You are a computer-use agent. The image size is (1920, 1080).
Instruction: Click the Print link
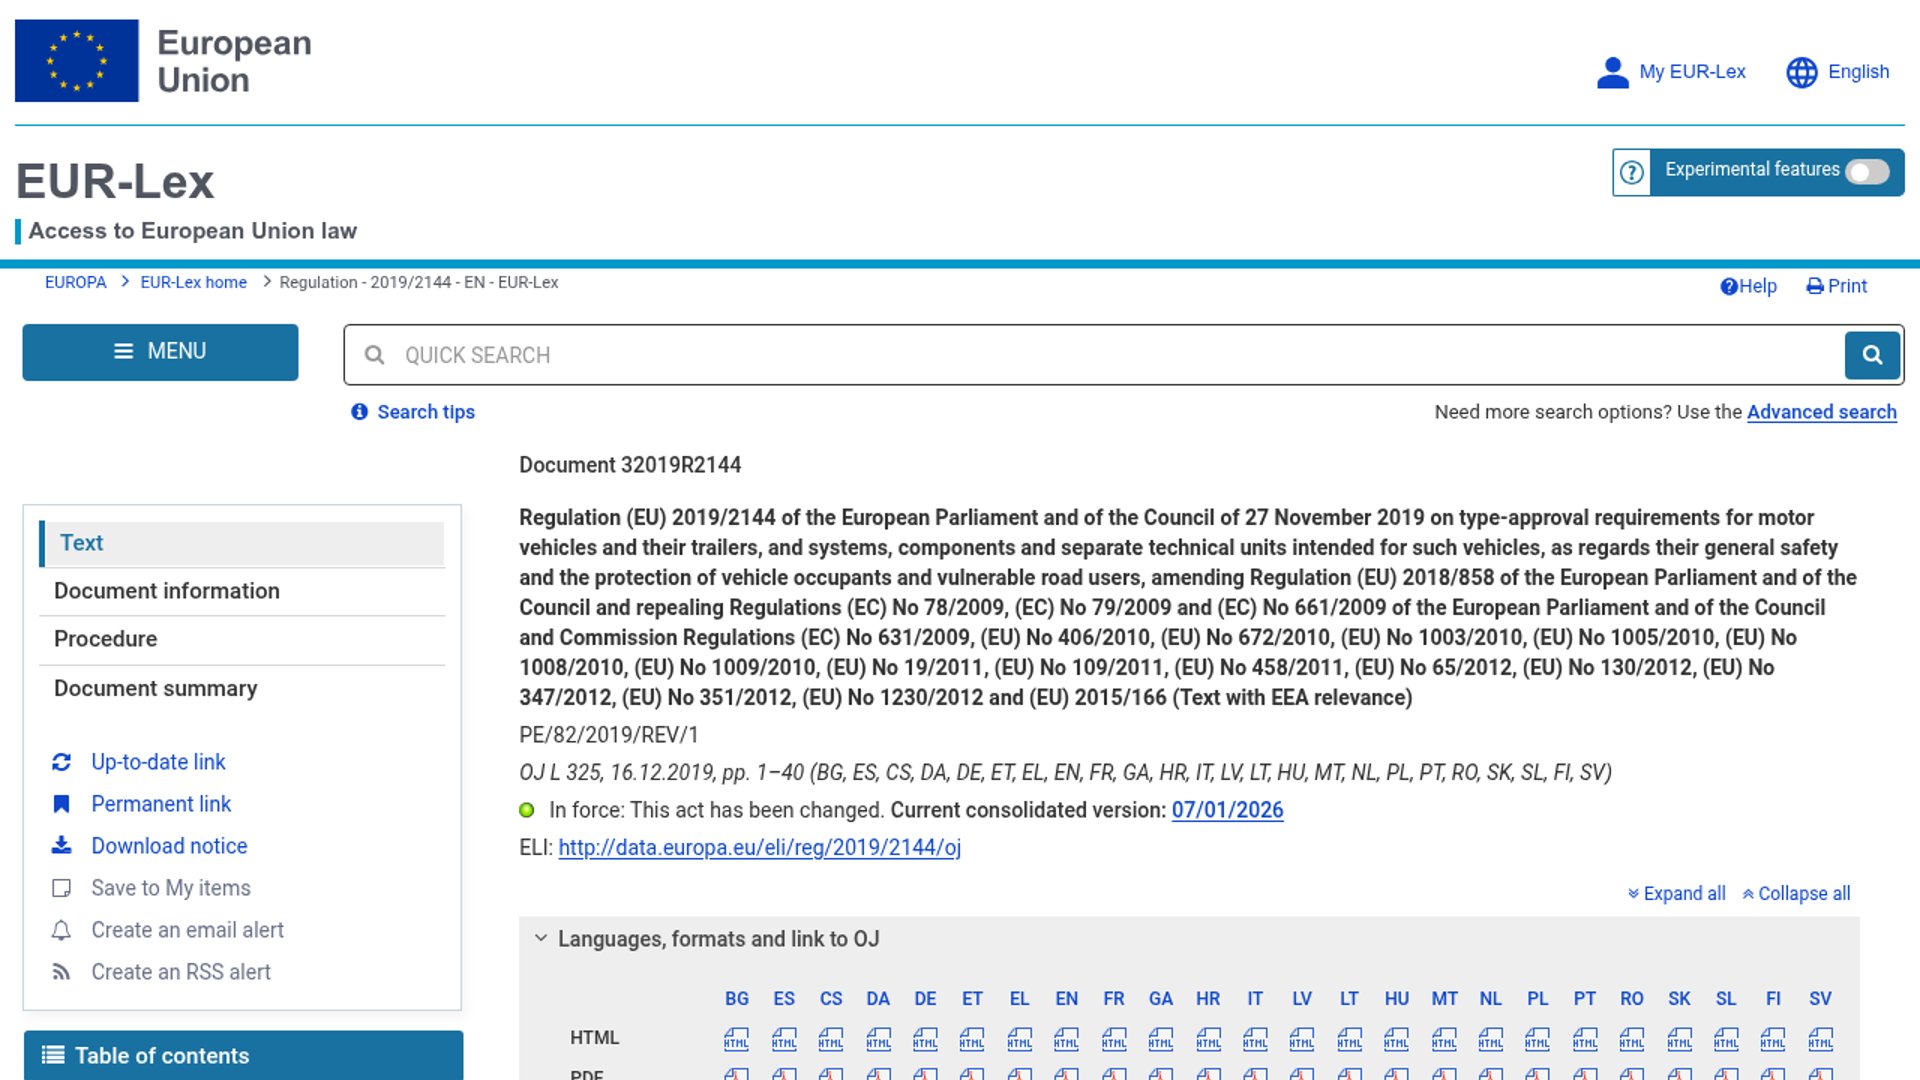click(x=1837, y=287)
